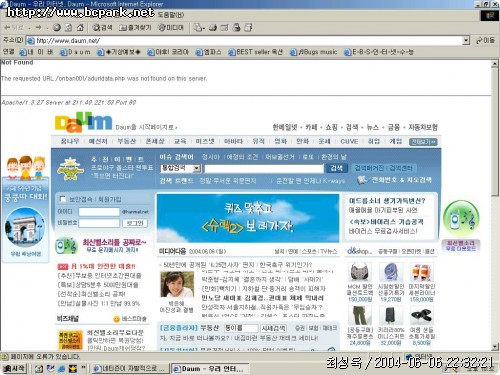Click the 이동 go button
The image size is (500, 375).
[x=485, y=41]
